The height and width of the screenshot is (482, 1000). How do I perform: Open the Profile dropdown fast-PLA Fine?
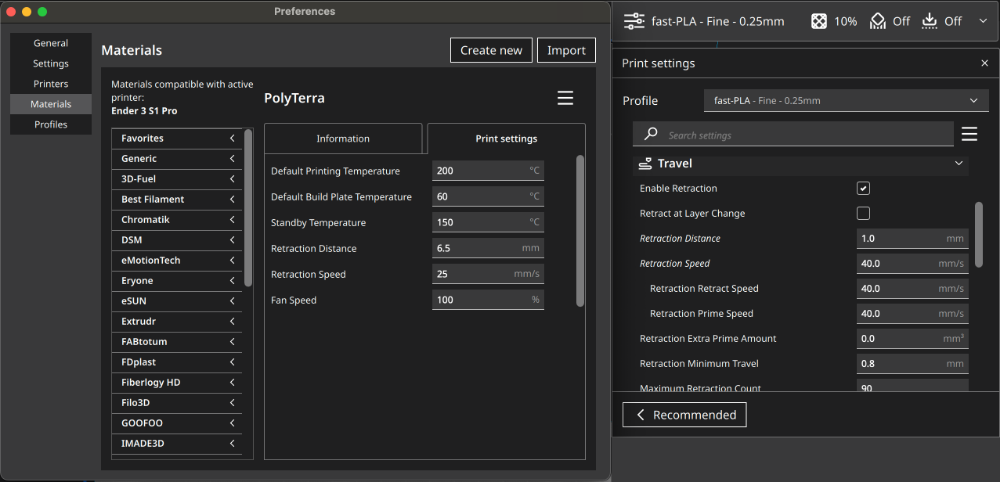click(846, 101)
